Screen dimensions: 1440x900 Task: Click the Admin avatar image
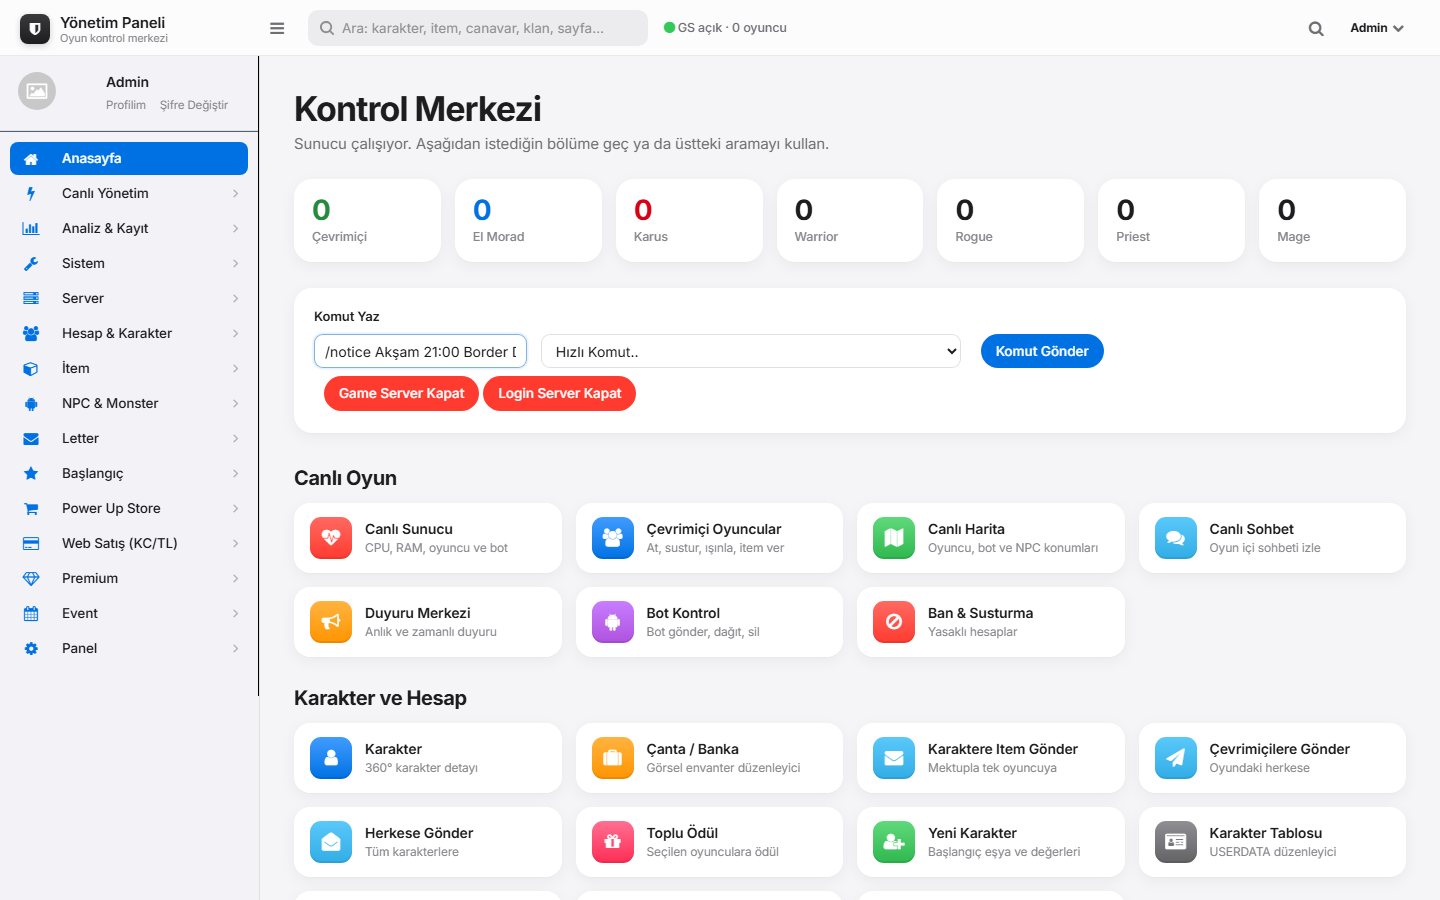click(37, 91)
